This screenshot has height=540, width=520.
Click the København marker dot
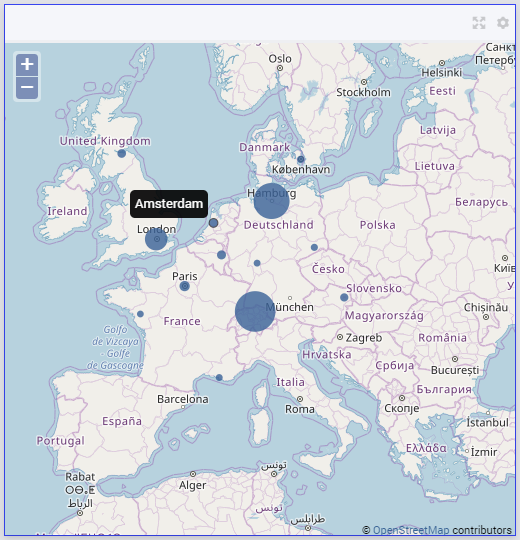pyautogui.click(x=301, y=159)
